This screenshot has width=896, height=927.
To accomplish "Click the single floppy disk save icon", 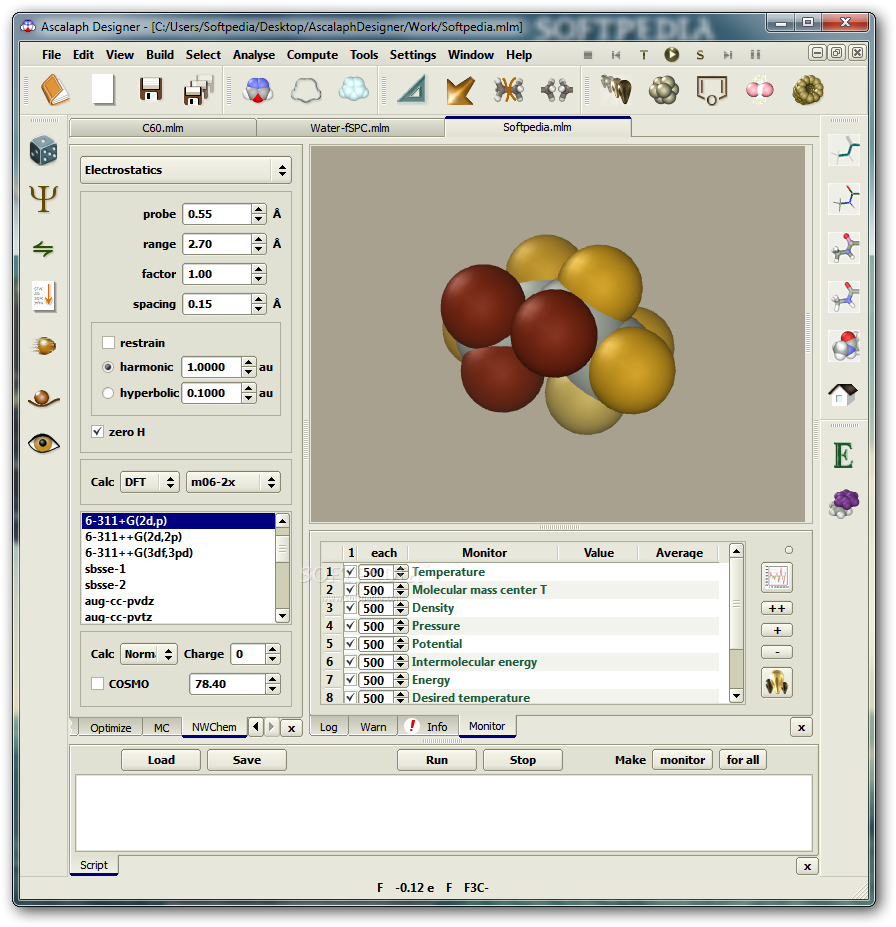I will point(151,90).
